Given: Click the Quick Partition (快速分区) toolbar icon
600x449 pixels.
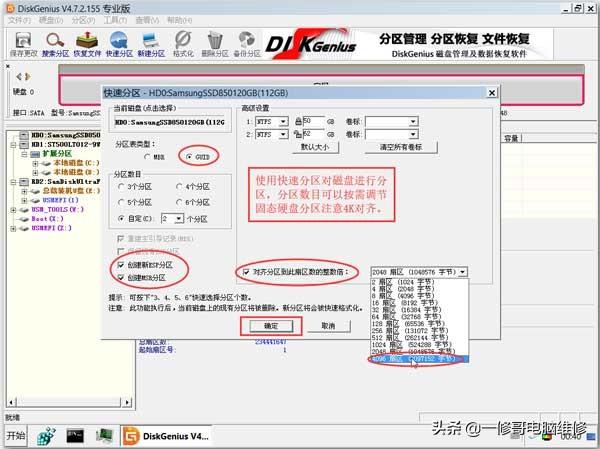Looking at the screenshot, I should (x=119, y=44).
